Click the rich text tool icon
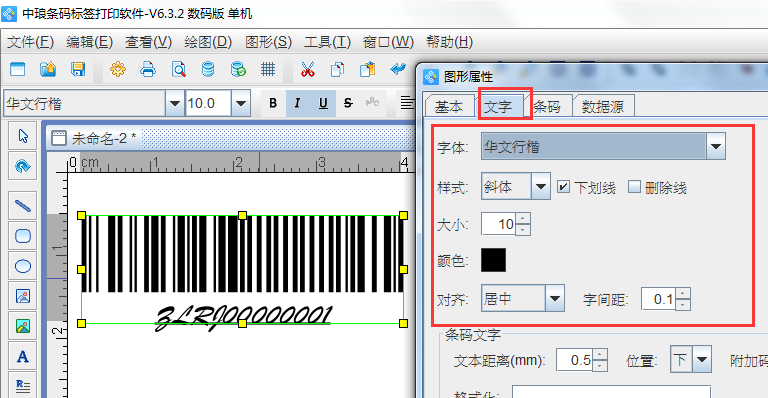The image size is (768, 398). tap(23, 386)
